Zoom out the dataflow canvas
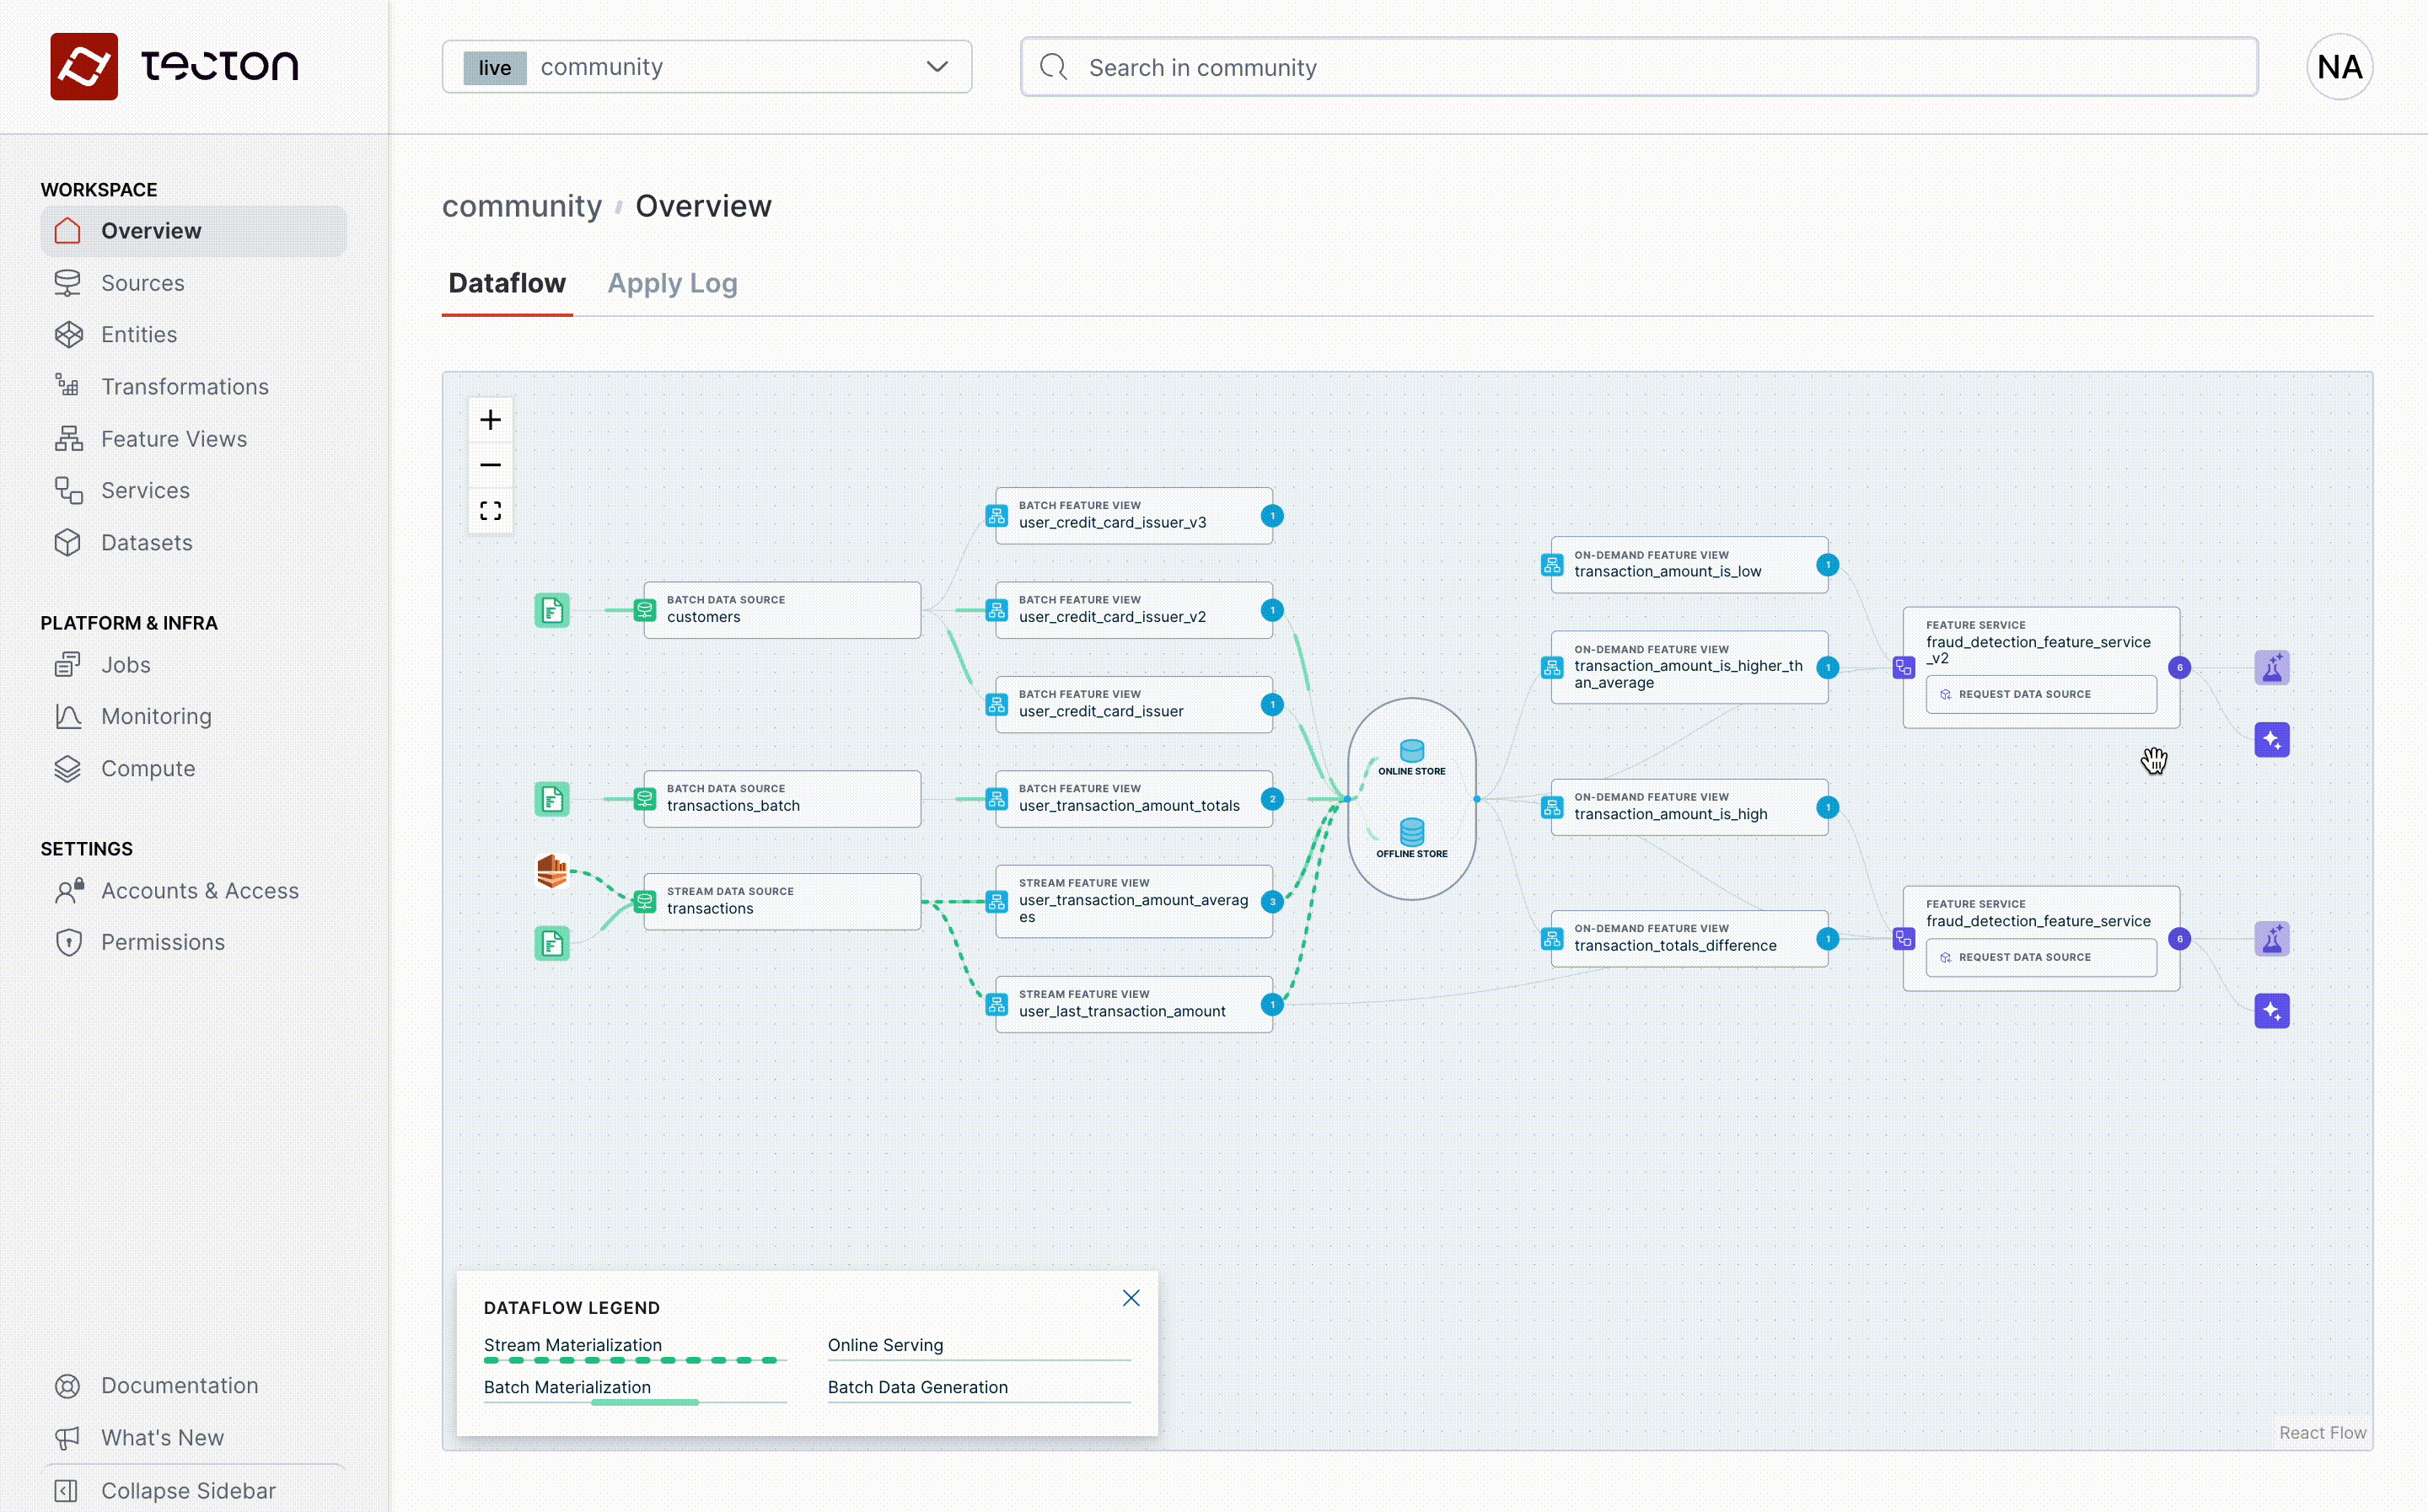 (490, 465)
